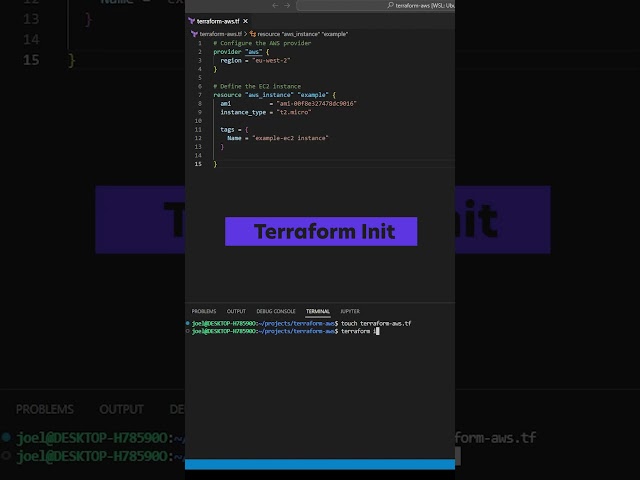Click the resource aws_instance example breadcrumb
The height and width of the screenshot is (480, 640).
click(x=302, y=34)
